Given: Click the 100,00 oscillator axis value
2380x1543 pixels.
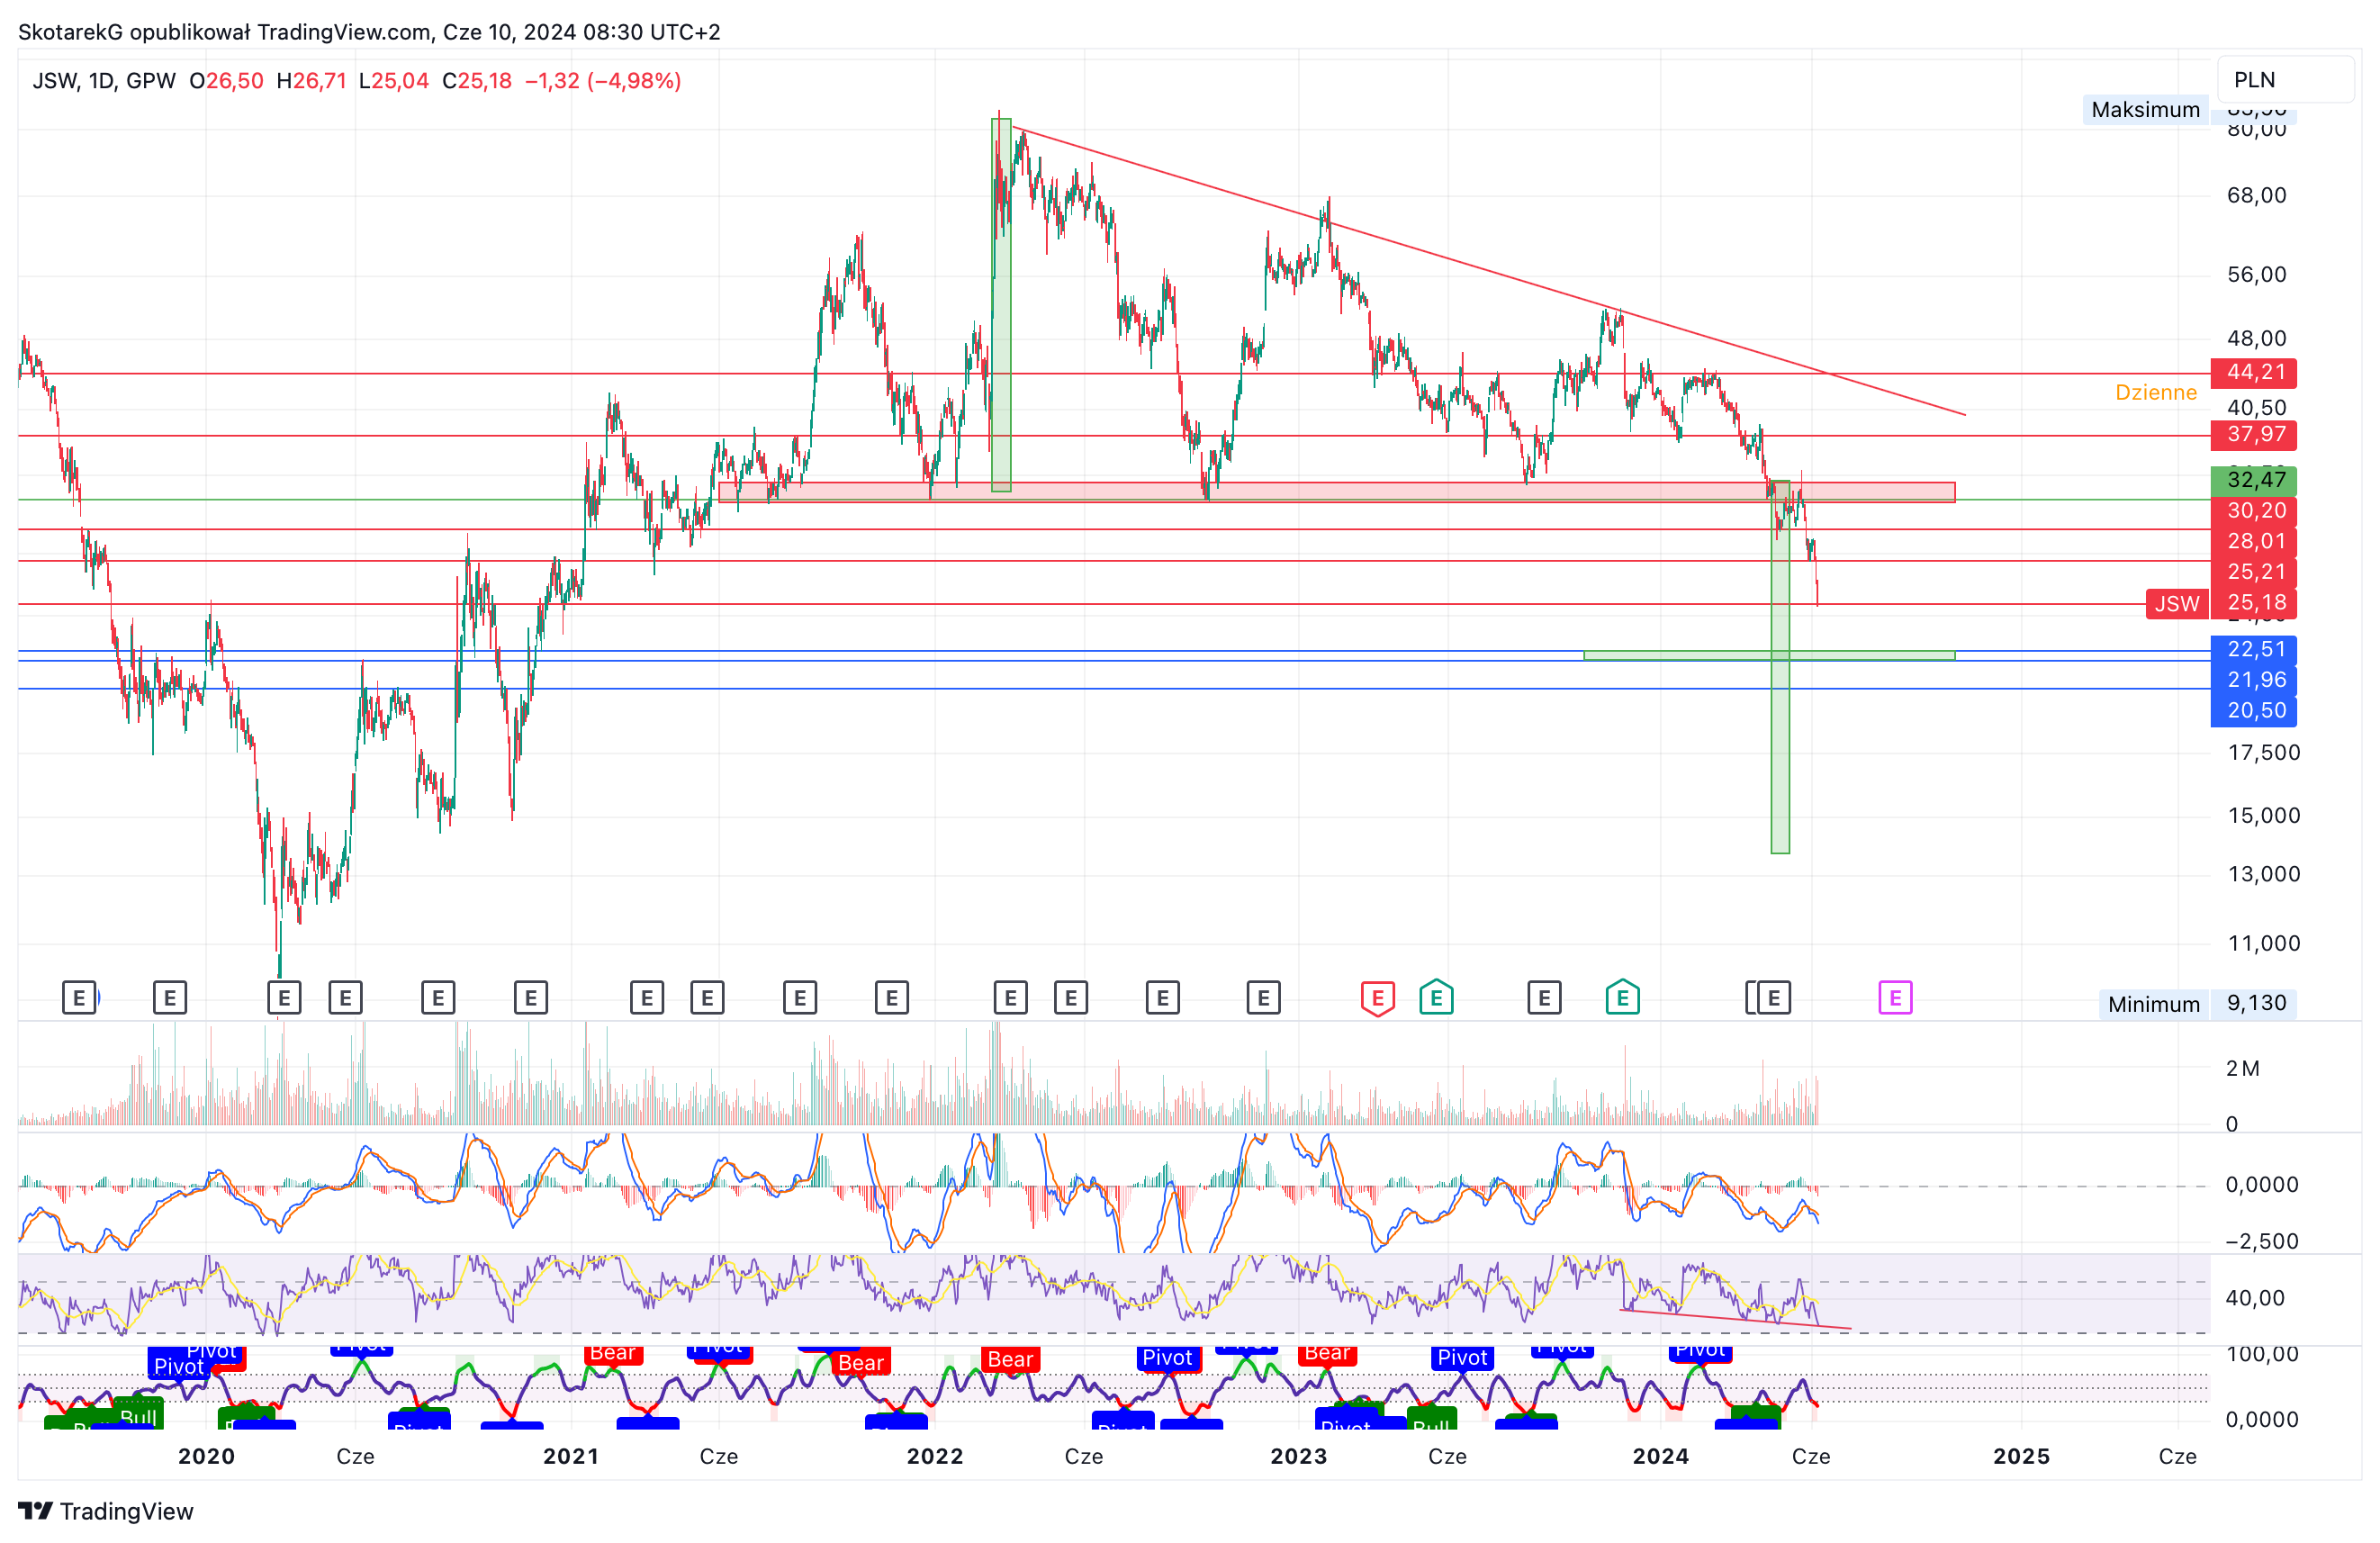Looking at the screenshot, I should pyautogui.click(x=2262, y=1354).
